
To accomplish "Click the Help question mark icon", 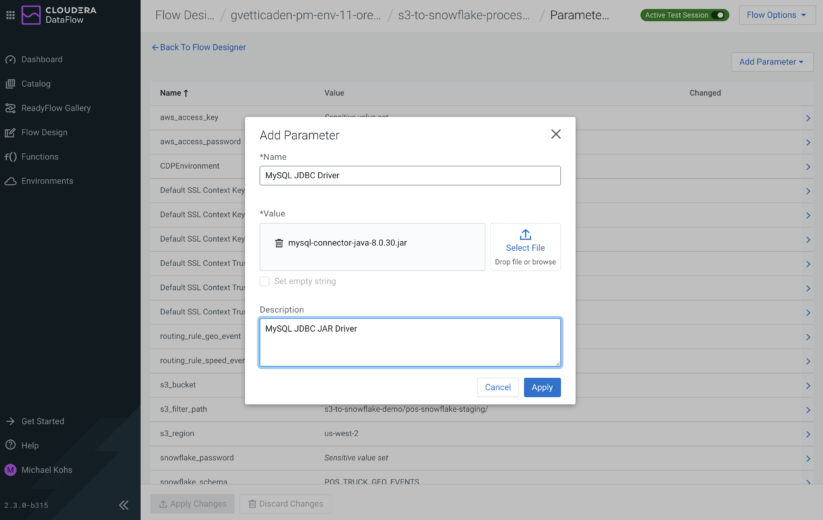I will (x=10, y=445).
